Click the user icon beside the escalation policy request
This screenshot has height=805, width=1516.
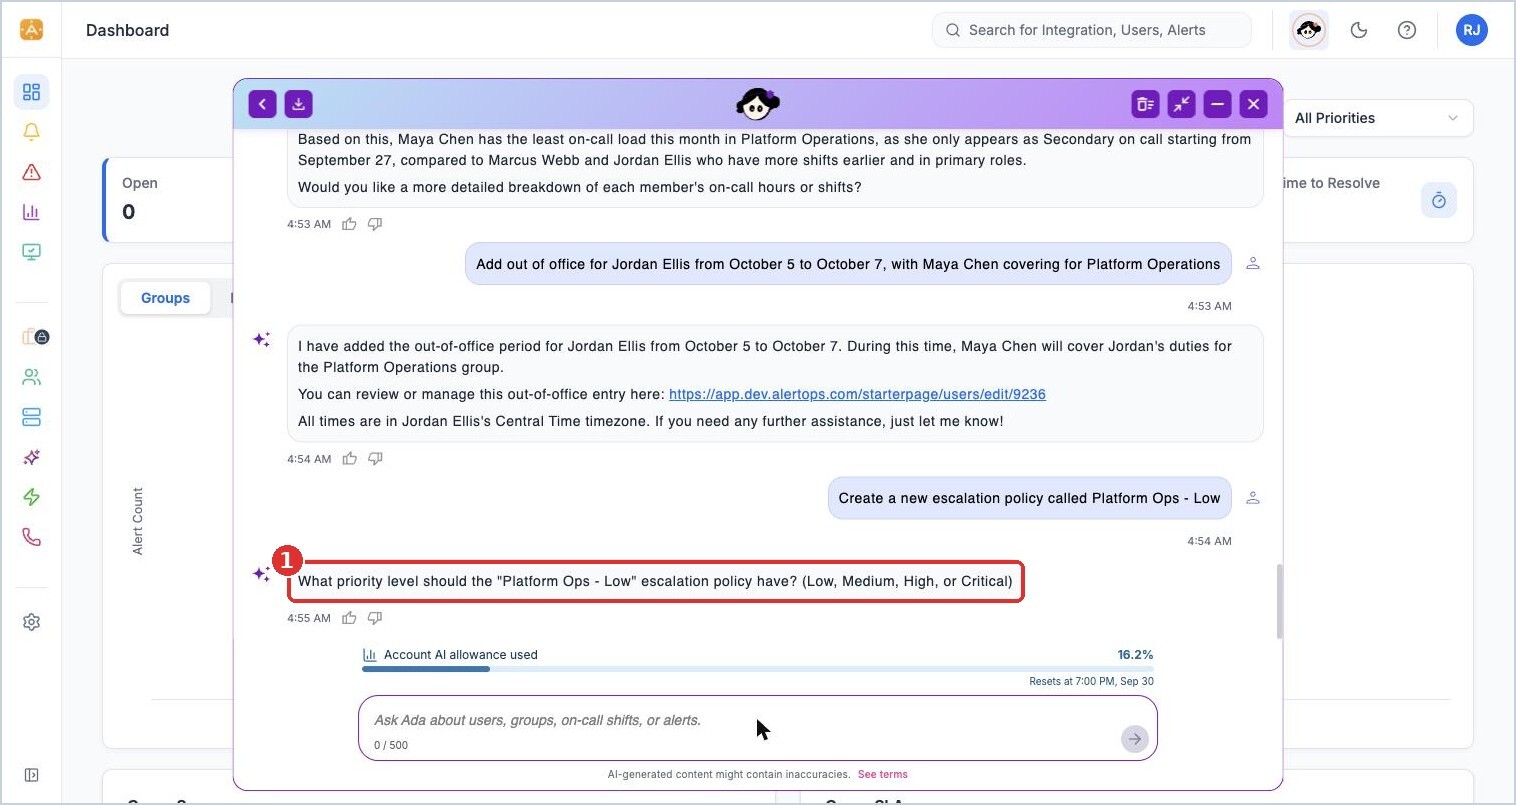(x=1252, y=498)
